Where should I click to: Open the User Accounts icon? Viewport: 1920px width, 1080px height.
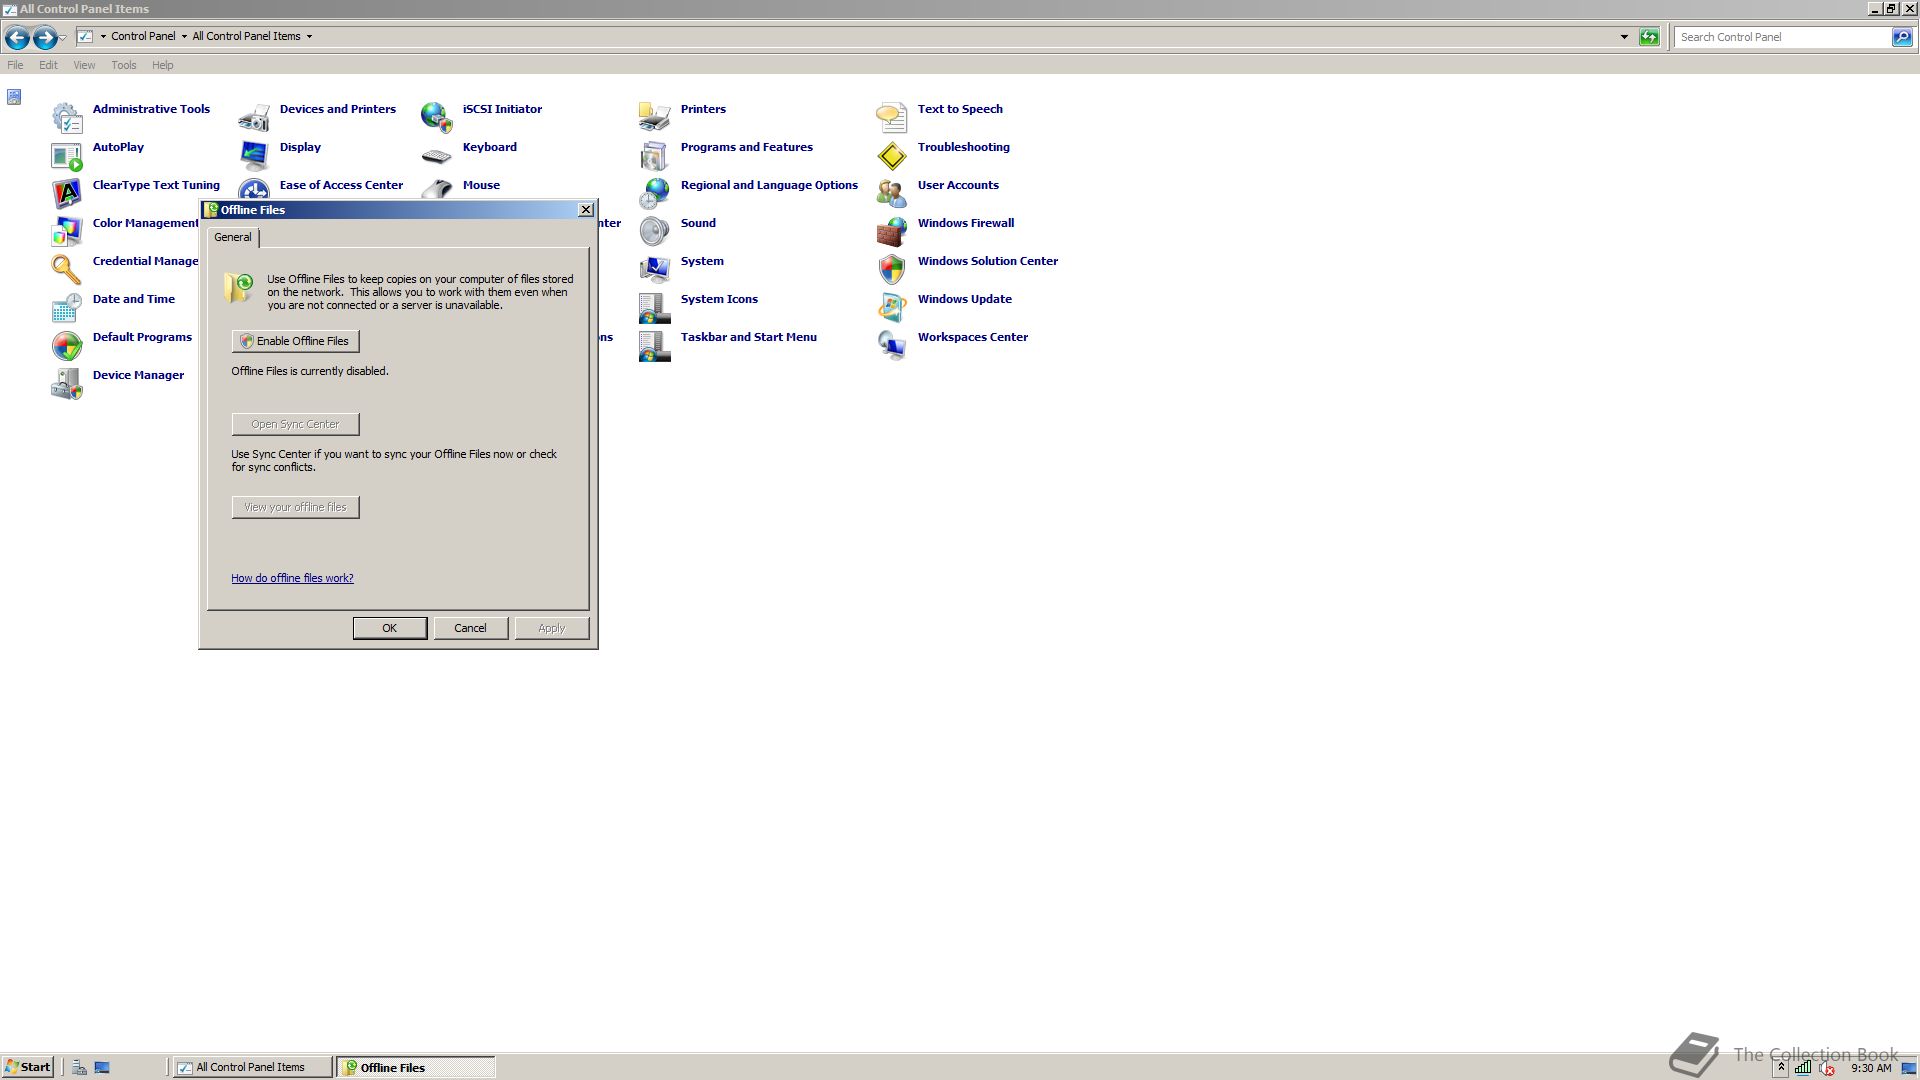coord(892,194)
